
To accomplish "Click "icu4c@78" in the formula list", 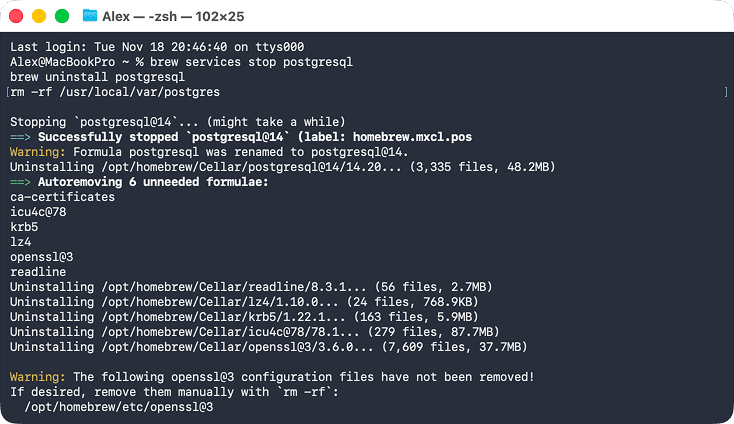I will click(x=38, y=212).
